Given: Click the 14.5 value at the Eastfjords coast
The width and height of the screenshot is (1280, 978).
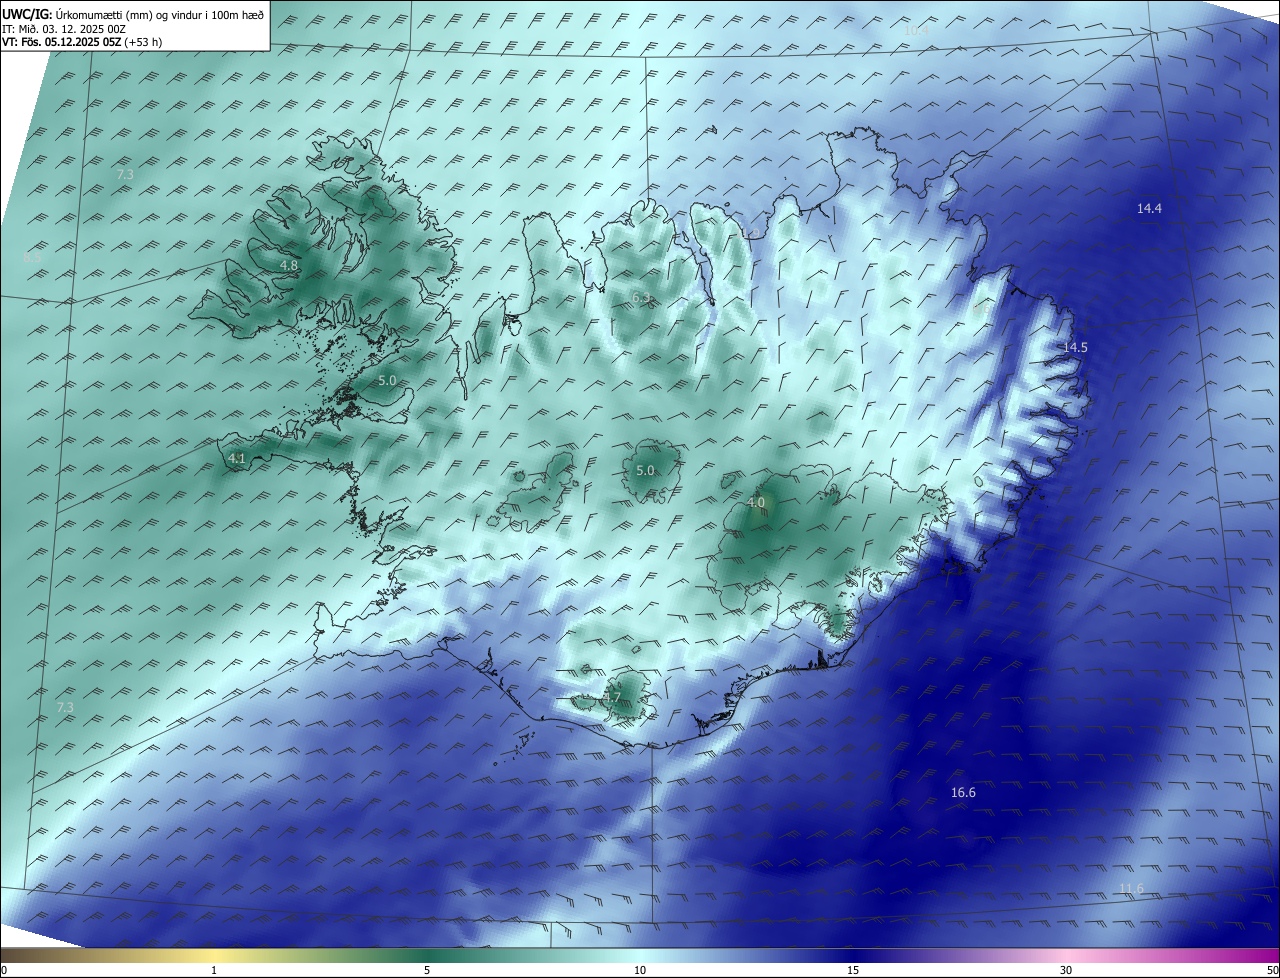Looking at the screenshot, I should [1075, 348].
